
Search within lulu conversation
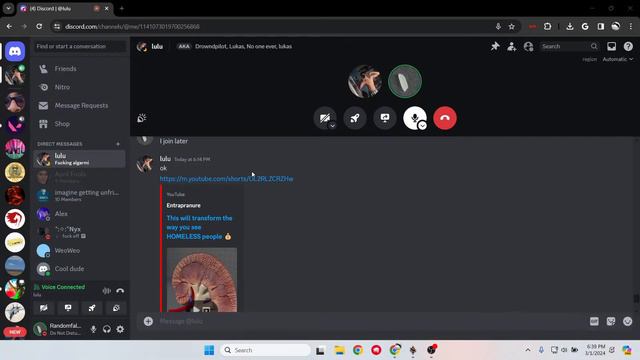pyautogui.click(x=569, y=47)
